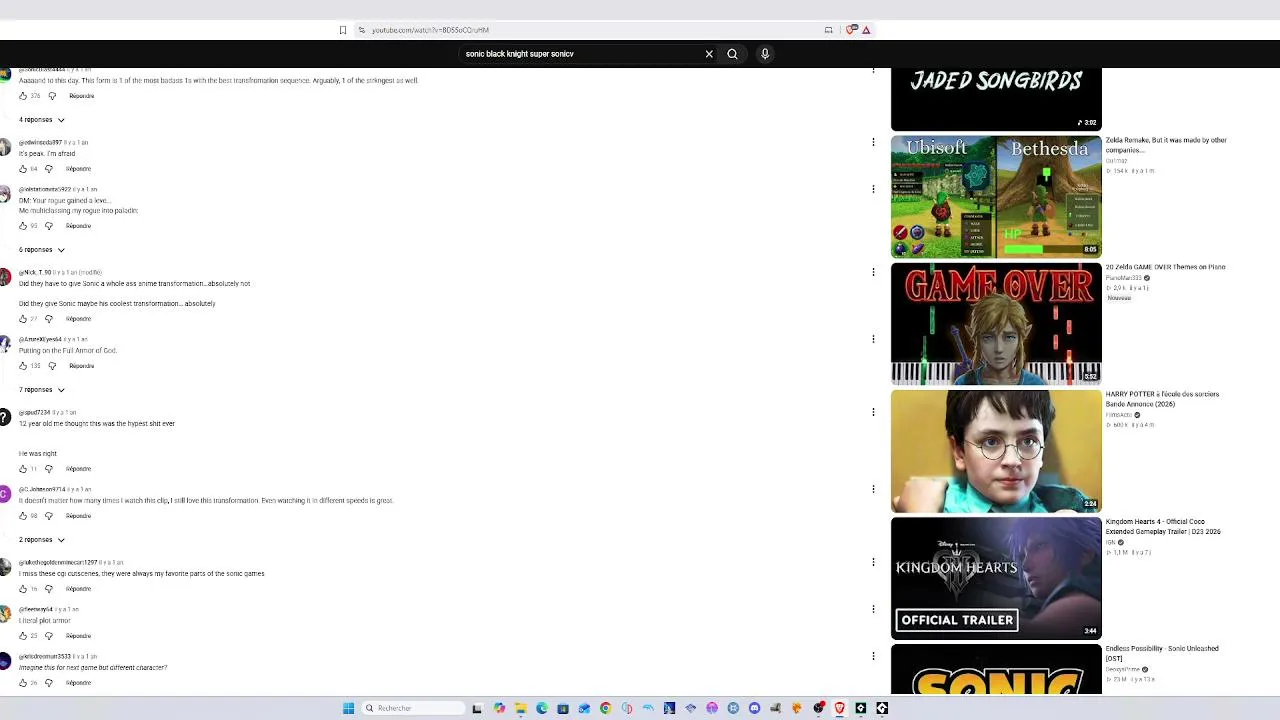Image resolution: width=1280 pixels, height=720 pixels.
Task: Like the "Imagine this for next game" comment
Action: point(23,683)
